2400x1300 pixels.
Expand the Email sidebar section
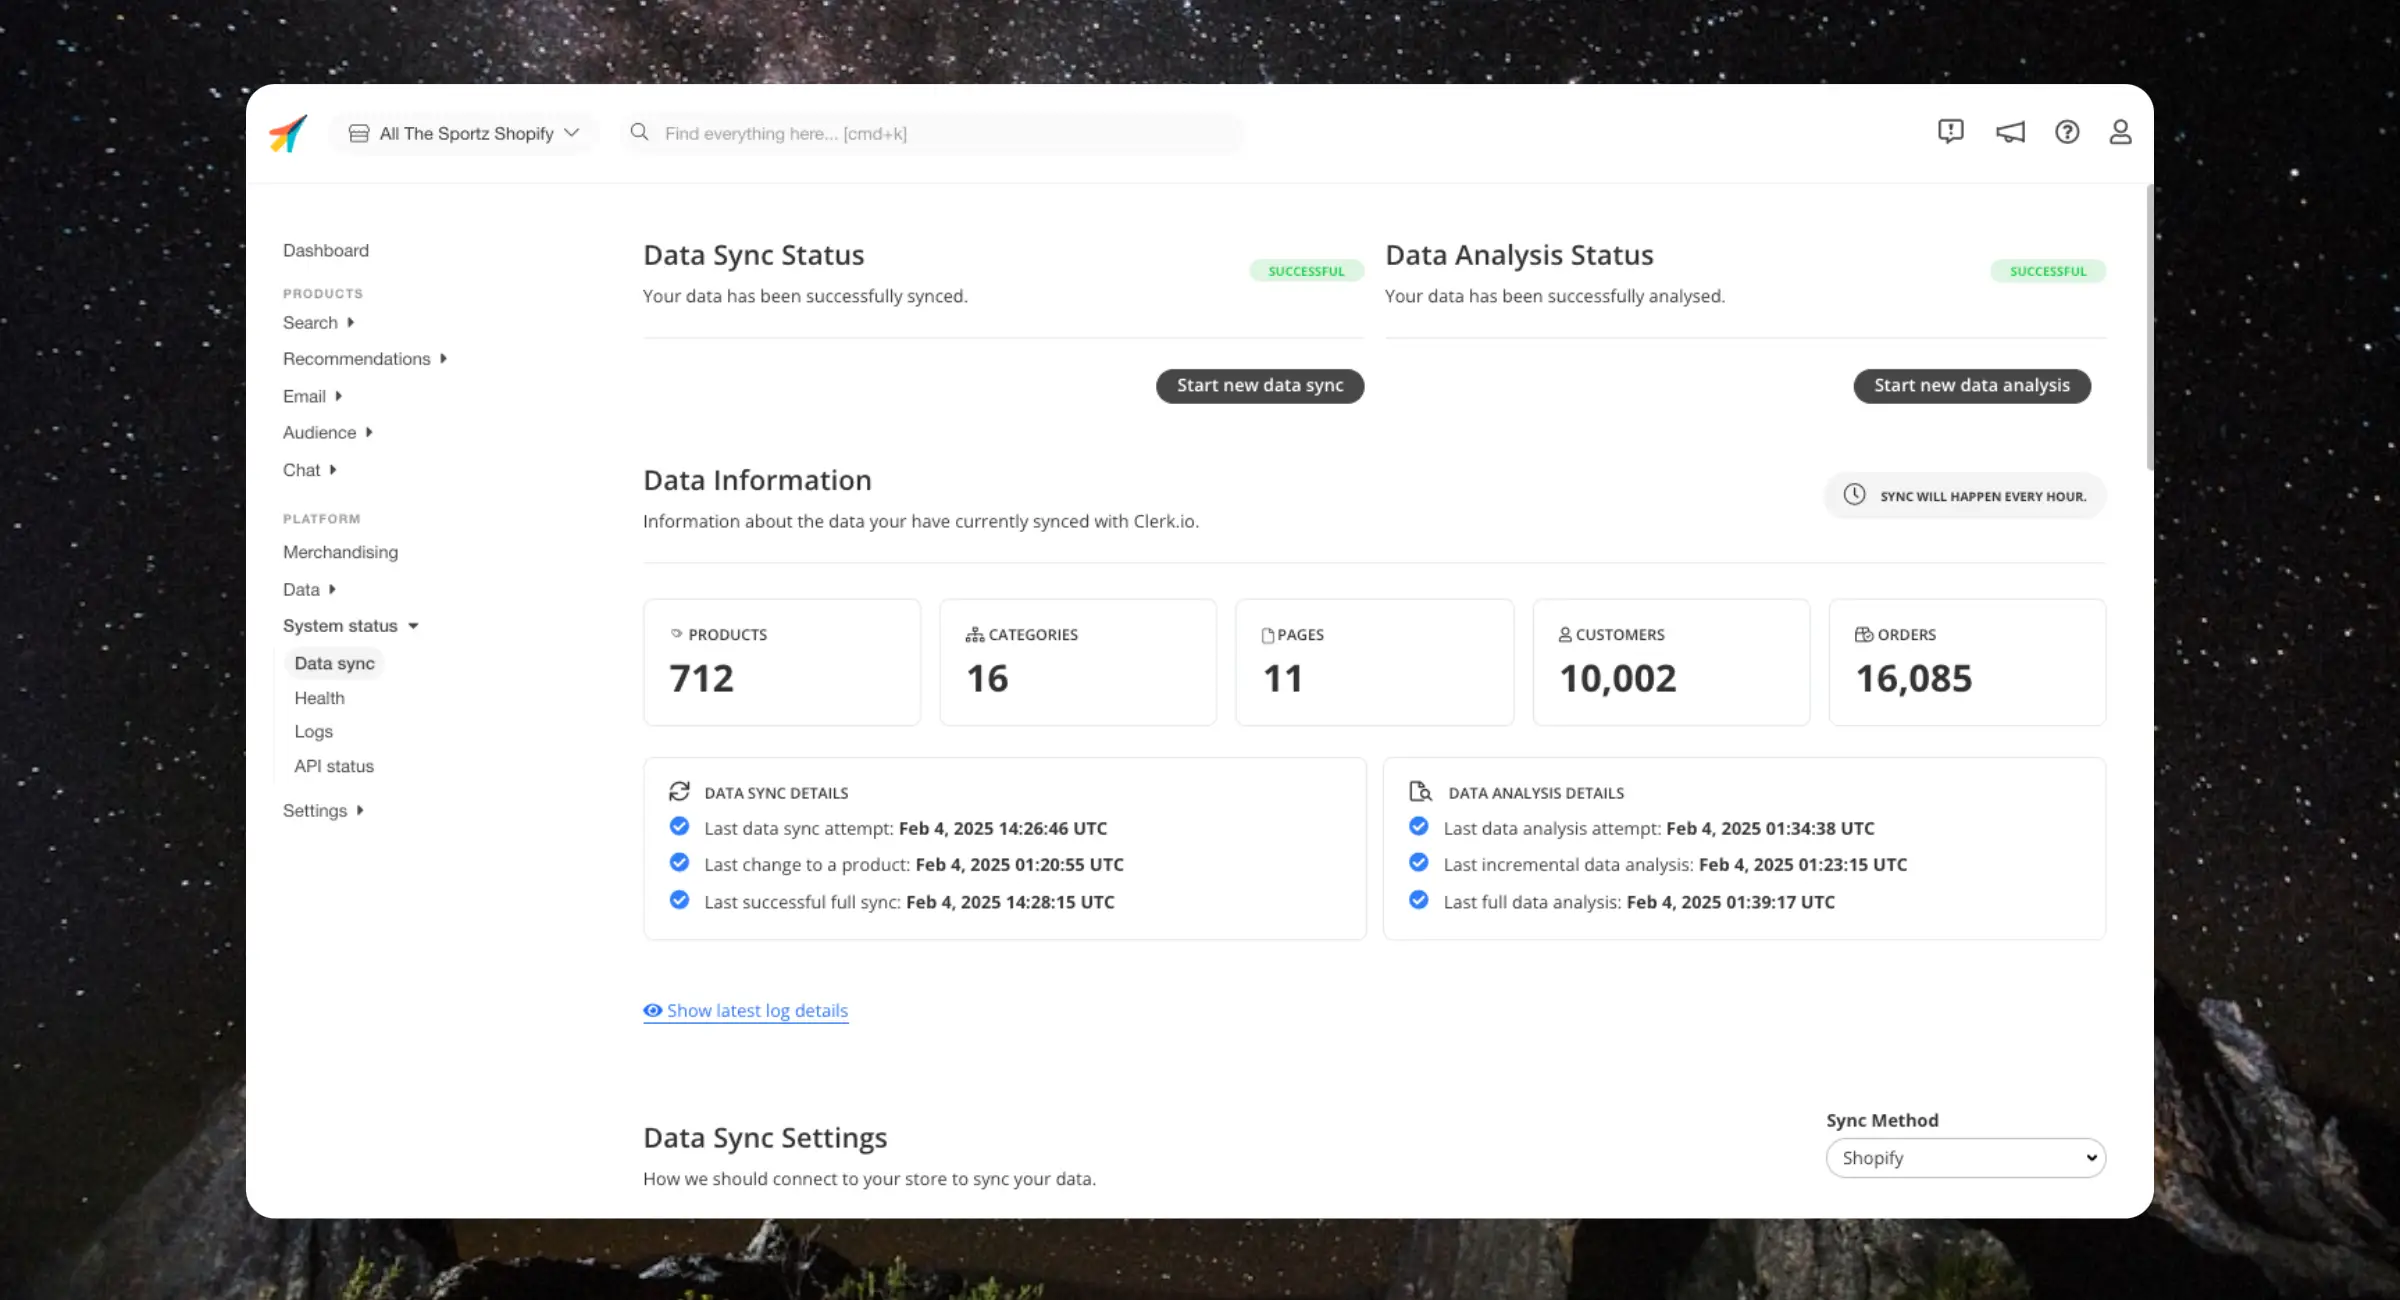(312, 396)
